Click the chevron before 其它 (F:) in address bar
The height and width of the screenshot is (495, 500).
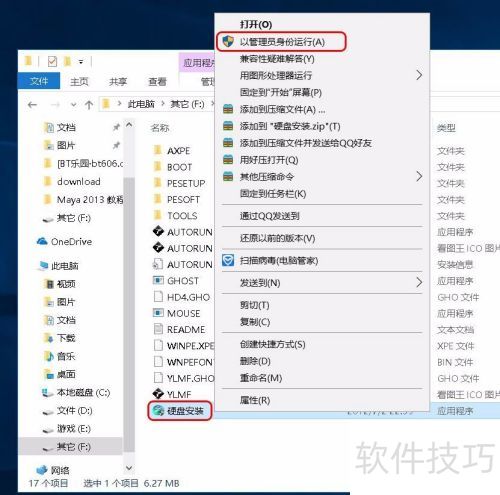[x=163, y=104]
